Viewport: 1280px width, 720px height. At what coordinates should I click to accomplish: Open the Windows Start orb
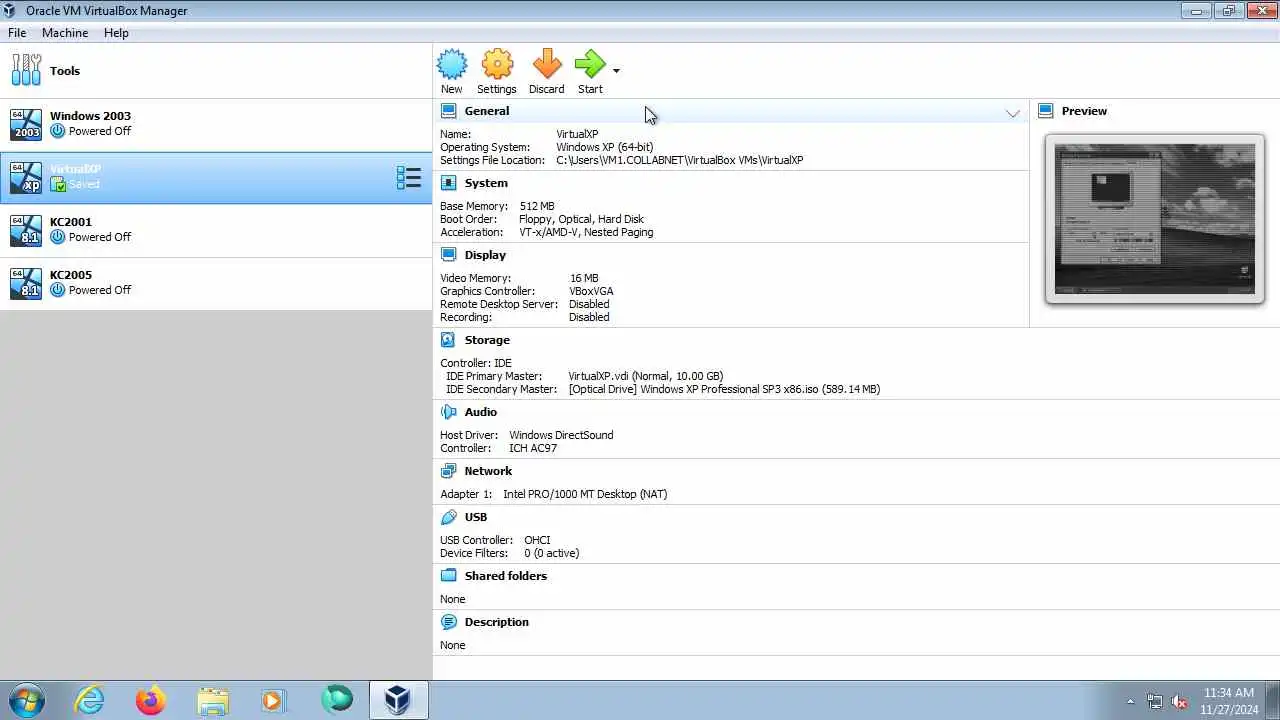(27, 700)
